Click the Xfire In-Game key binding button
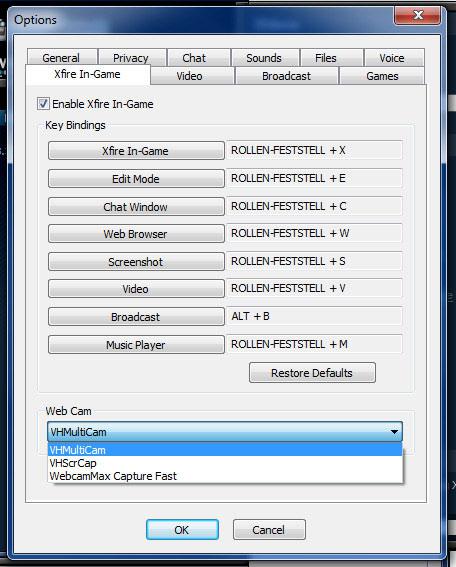 point(136,150)
